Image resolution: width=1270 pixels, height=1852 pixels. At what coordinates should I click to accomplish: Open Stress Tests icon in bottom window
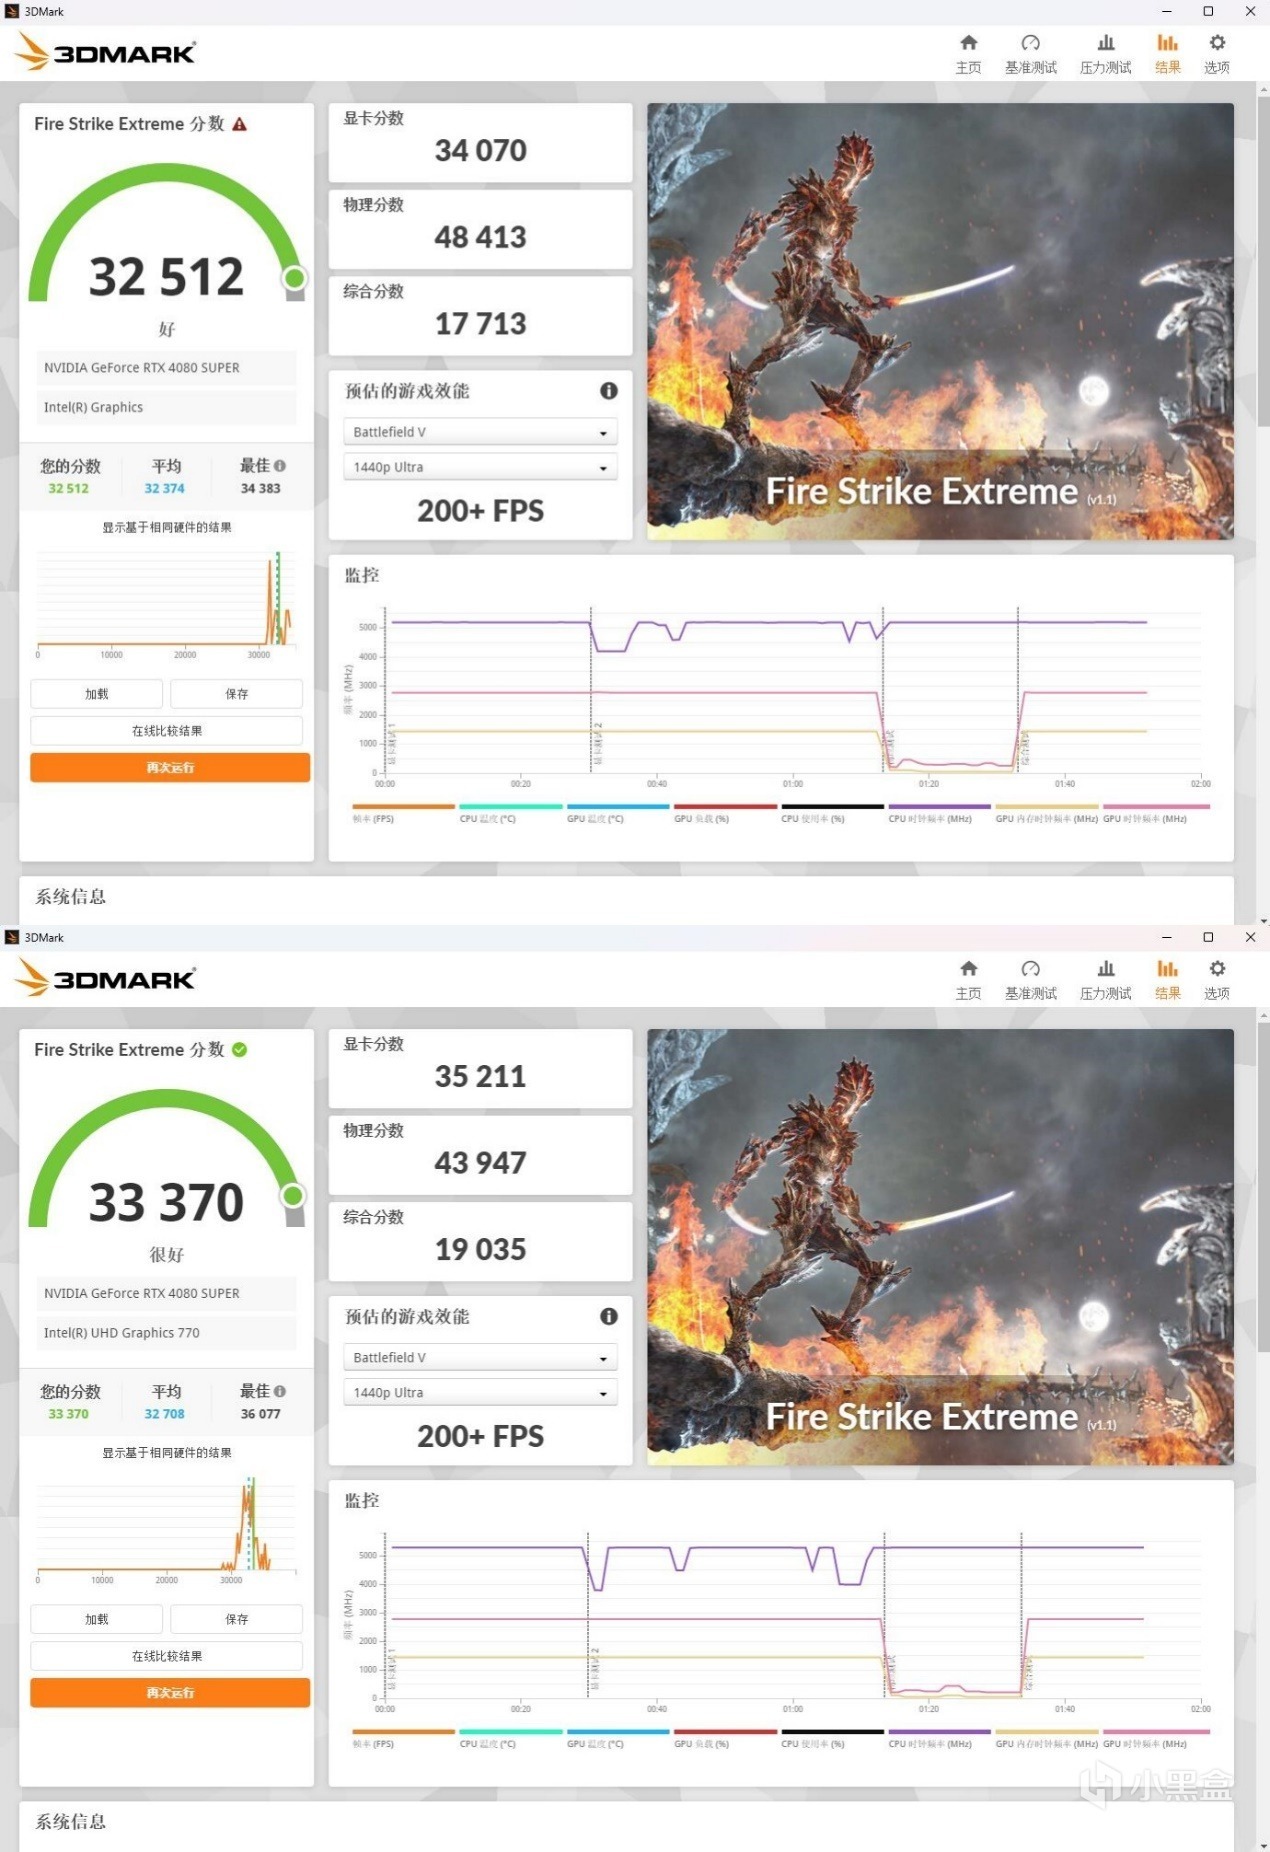click(1105, 969)
